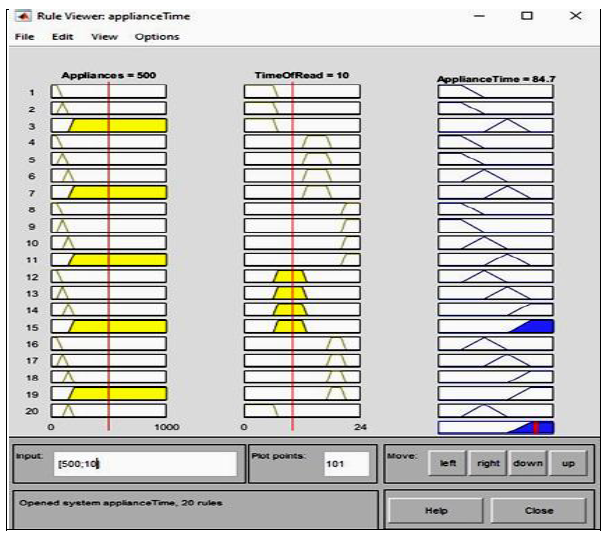Viewport: 608px width, 537px height.
Task: Click the Input field containing [500;10]
Action: point(145,464)
